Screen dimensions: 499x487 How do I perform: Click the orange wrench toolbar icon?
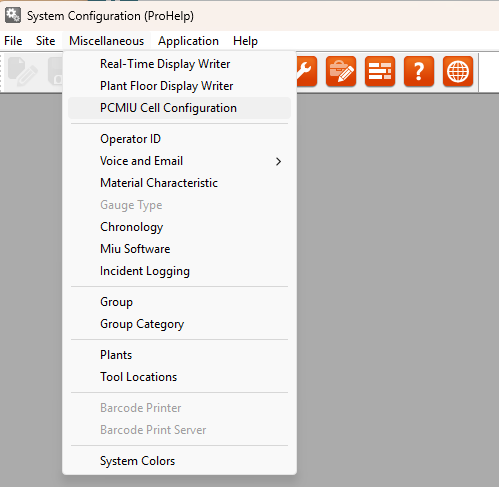307,71
